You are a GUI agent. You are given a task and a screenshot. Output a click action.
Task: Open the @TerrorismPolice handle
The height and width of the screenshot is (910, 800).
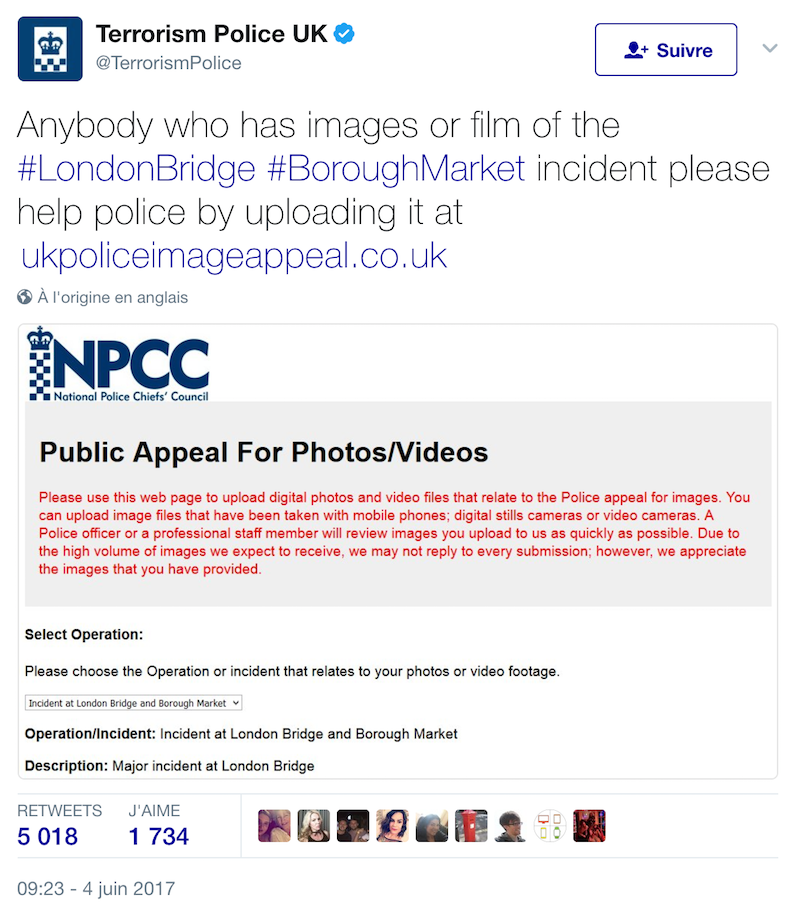[x=168, y=63]
